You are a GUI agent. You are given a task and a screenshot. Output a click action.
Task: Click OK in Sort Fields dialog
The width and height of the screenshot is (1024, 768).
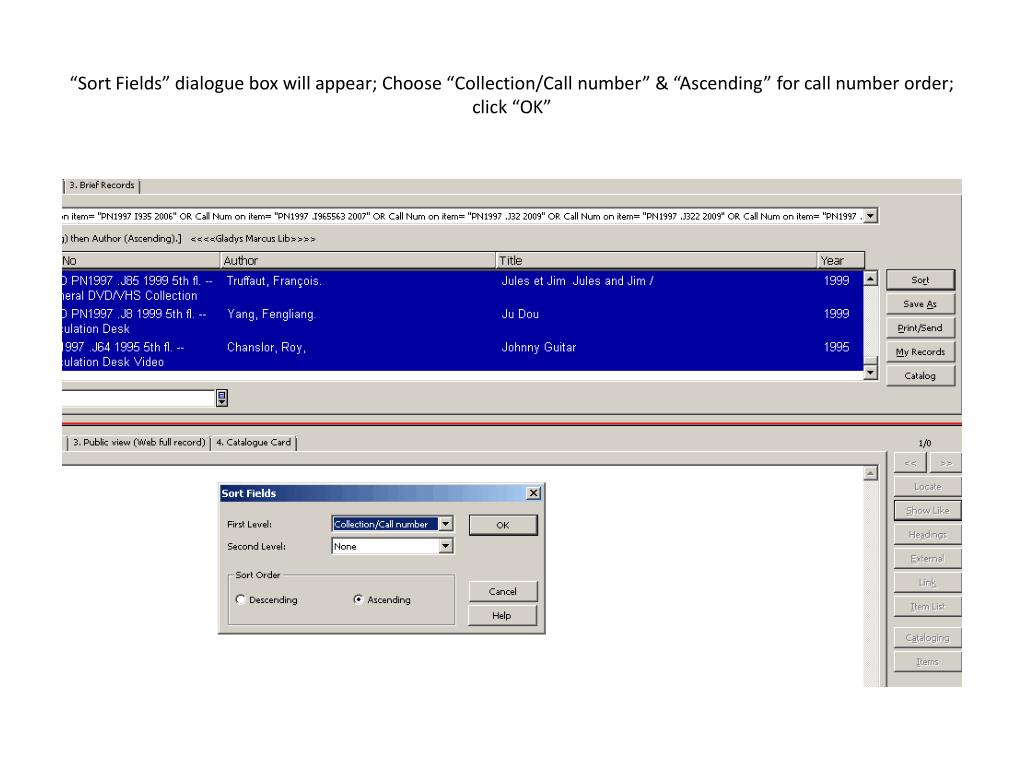(x=503, y=525)
